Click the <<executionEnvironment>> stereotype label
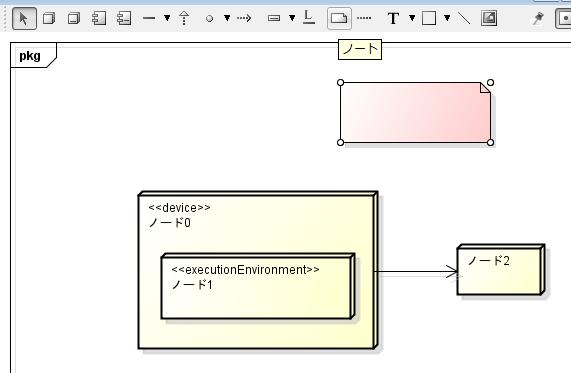 coord(245,270)
